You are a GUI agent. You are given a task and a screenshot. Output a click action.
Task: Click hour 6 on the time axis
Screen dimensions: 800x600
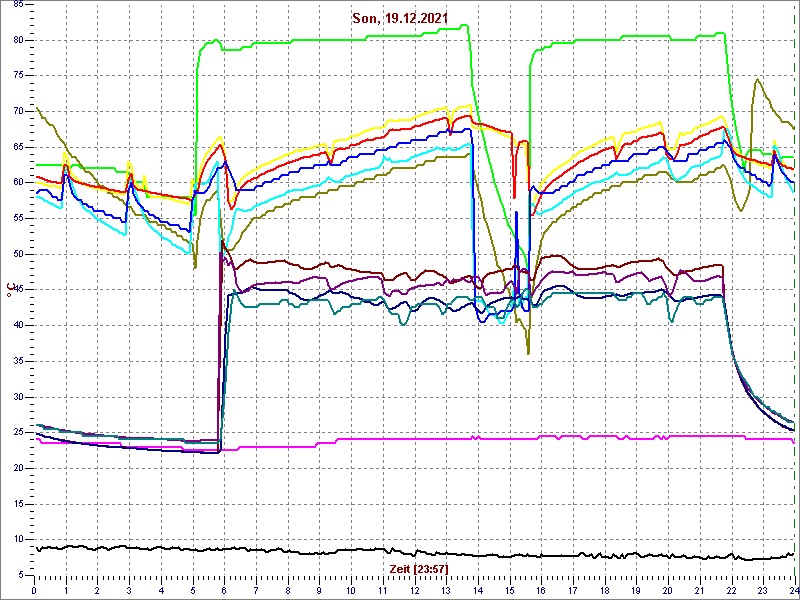(x=224, y=589)
